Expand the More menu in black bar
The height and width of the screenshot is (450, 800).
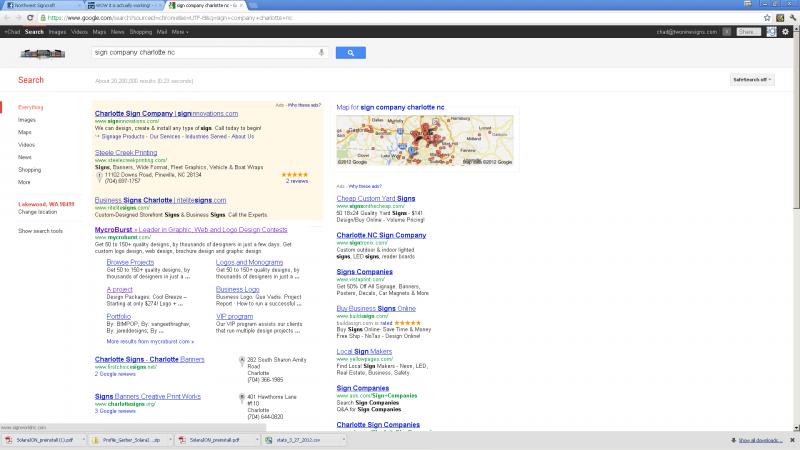tap(180, 32)
